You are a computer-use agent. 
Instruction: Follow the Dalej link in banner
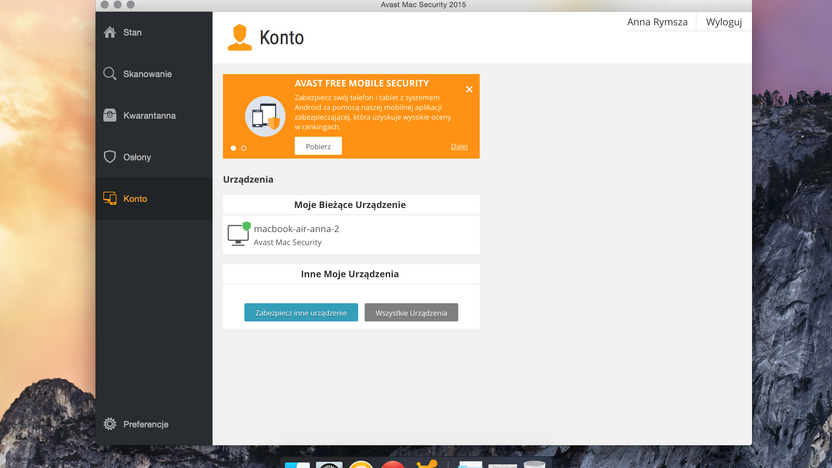pyautogui.click(x=460, y=146)
